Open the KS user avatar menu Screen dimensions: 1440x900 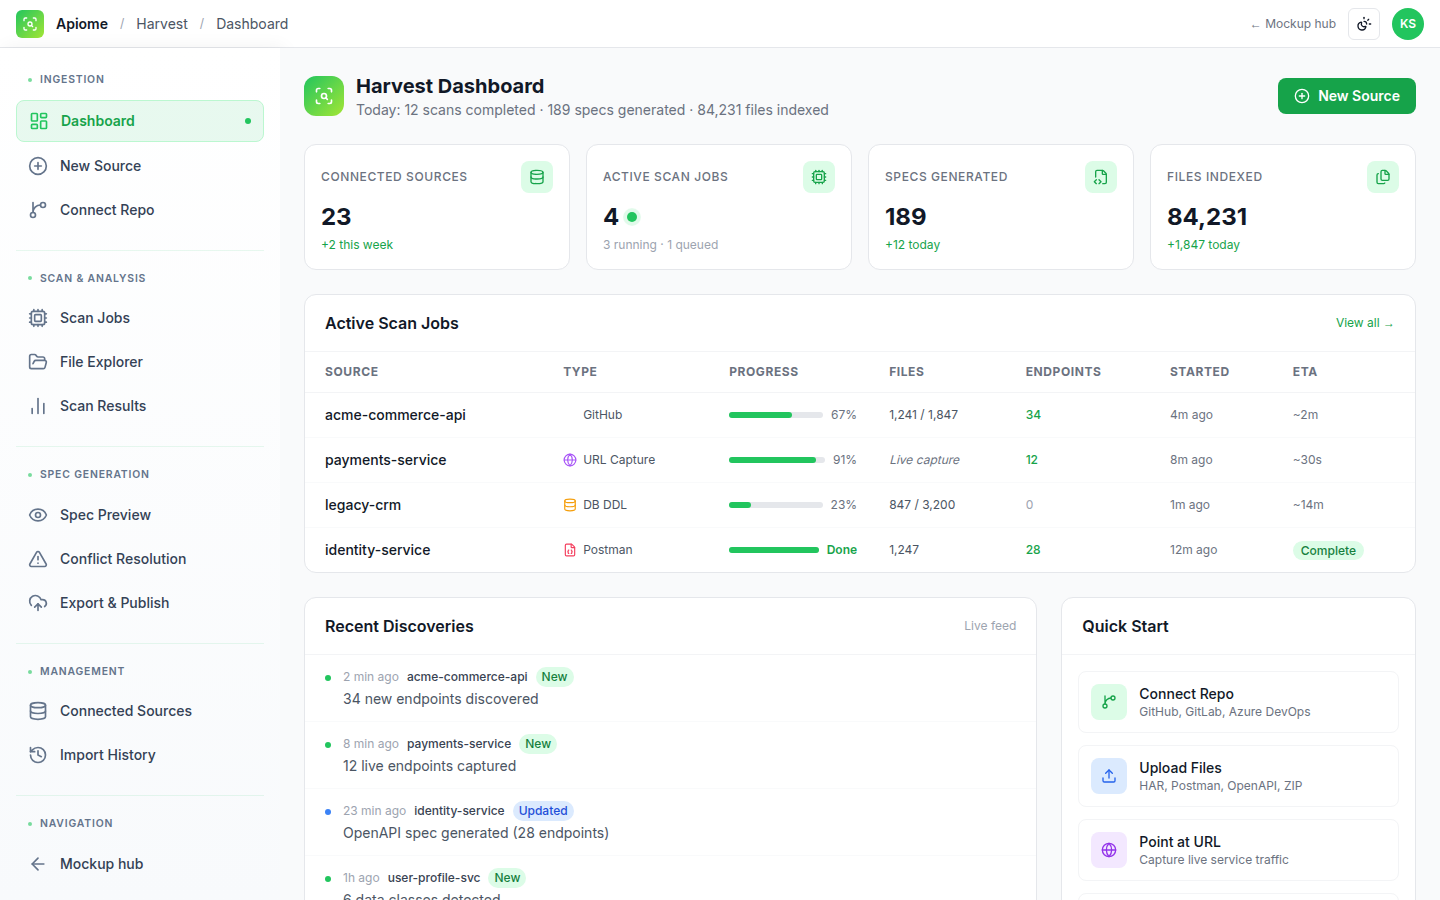point(1408,24)
